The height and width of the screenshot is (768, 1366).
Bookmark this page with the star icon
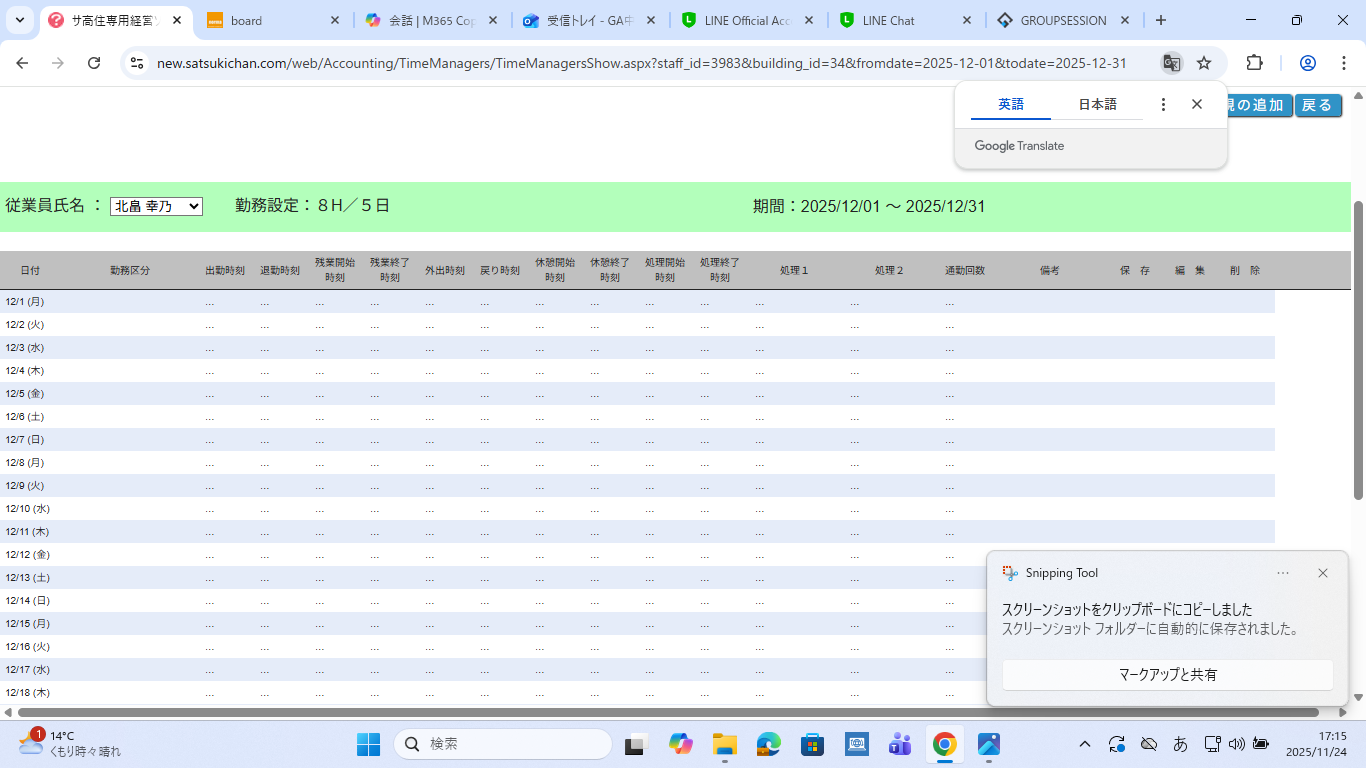click(1204, 63)
